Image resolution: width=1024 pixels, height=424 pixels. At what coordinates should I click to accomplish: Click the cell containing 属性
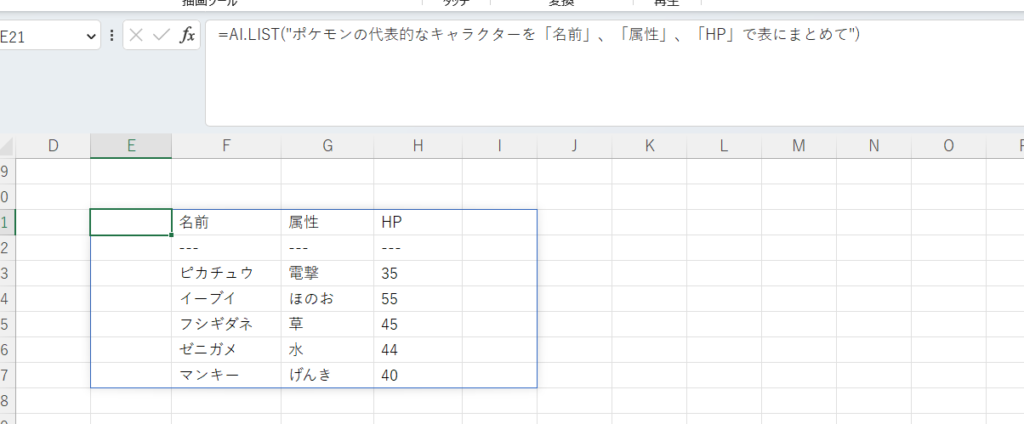(x=327, y=222)
